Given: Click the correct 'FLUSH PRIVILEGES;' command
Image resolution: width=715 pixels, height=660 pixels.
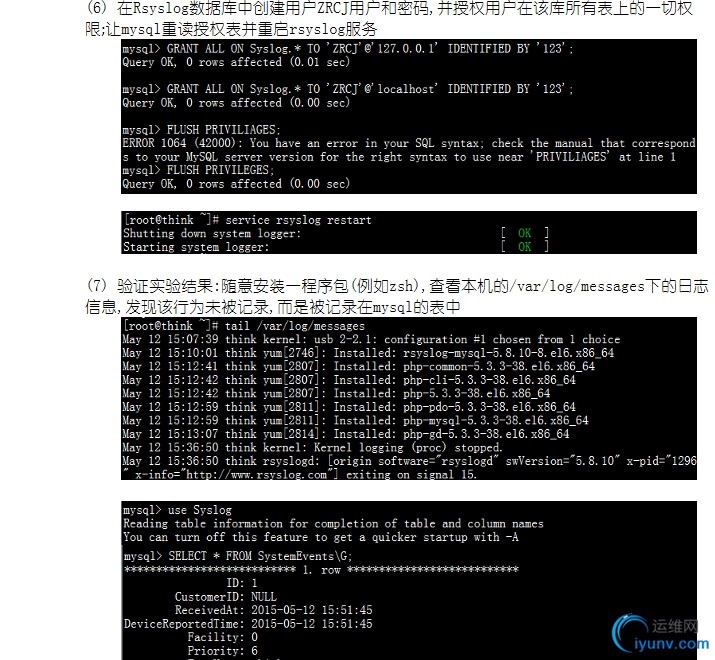Looking at the screenshot, I should (x=198, y=170).
